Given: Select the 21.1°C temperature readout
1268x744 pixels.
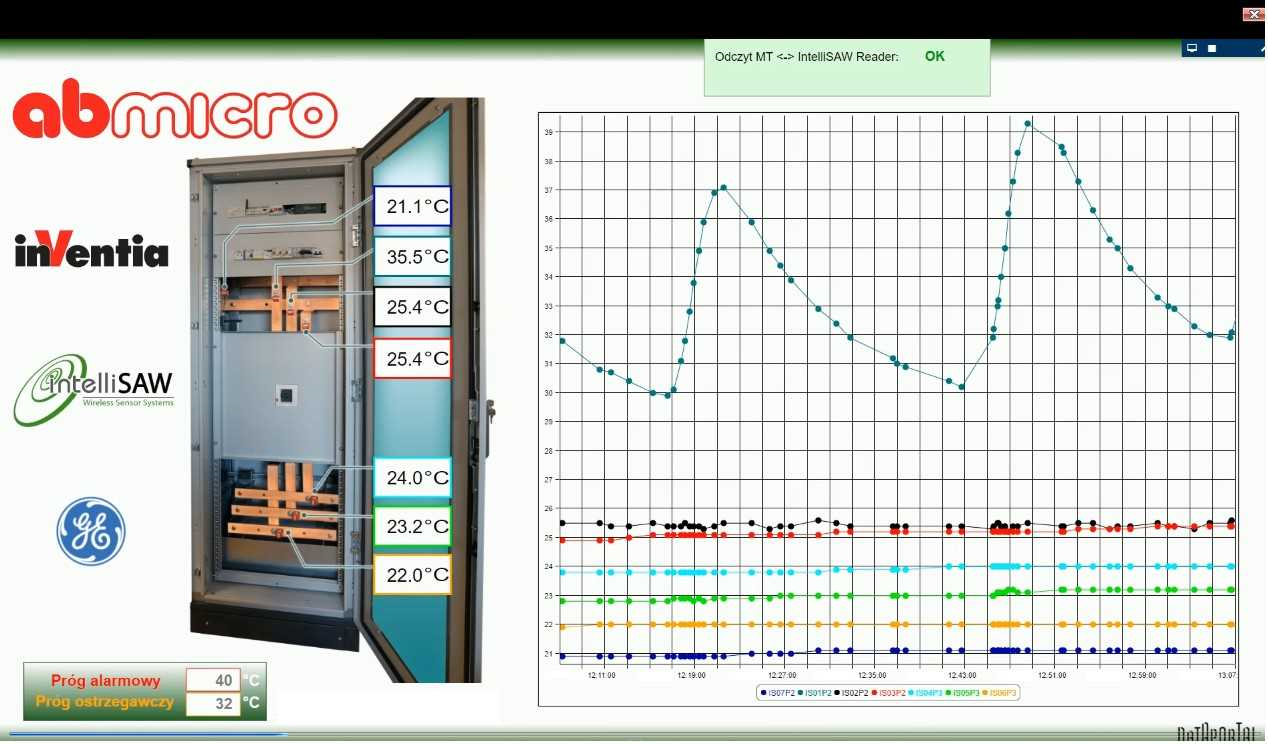Looking at the screenshot, I should point(412,208).
